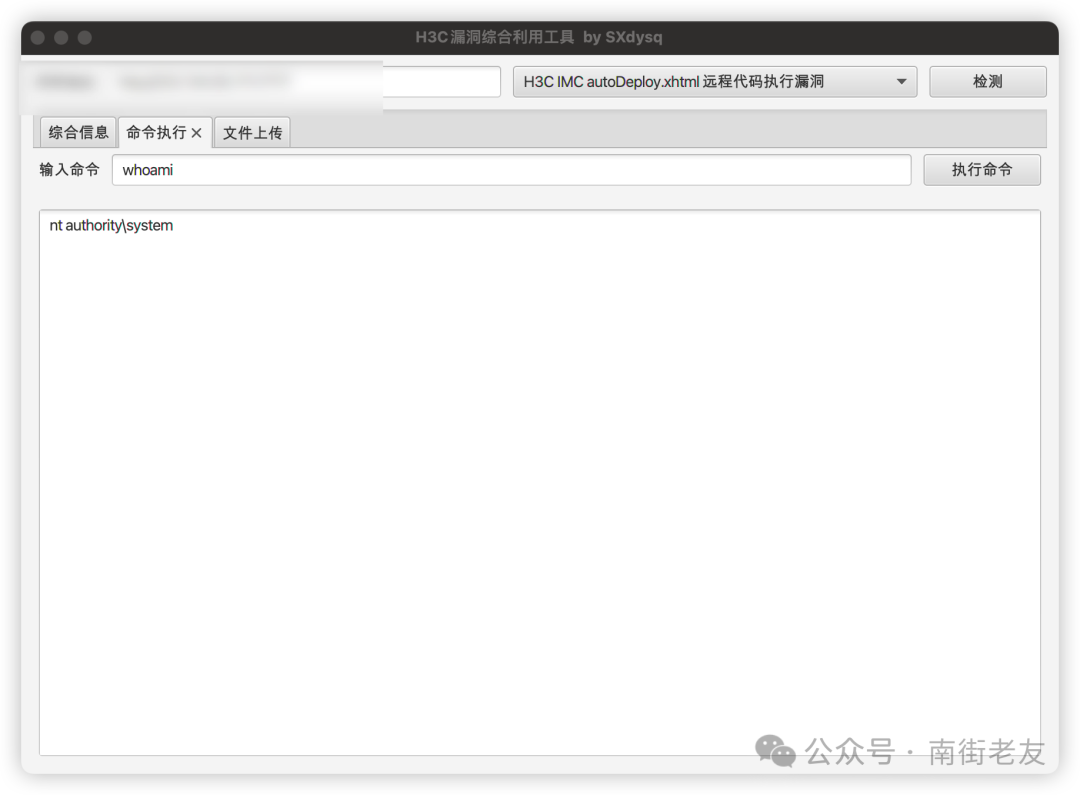Screen dimensions: 1080x795
Task: Focus the whoami command input field
Action: click(x=511, y=170)
